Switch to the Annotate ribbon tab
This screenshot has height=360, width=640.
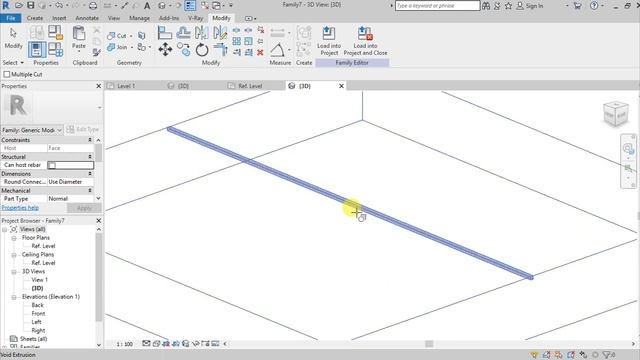point(87,18)
